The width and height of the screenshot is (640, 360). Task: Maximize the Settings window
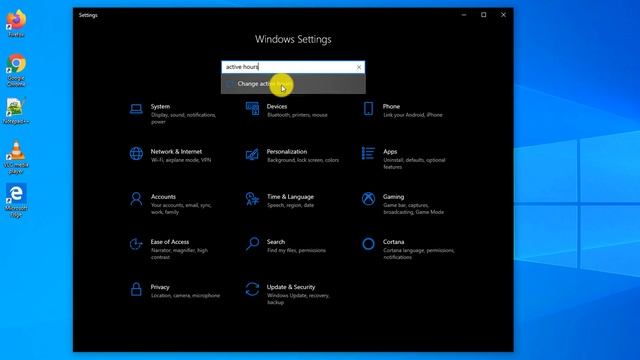[484, 15]
